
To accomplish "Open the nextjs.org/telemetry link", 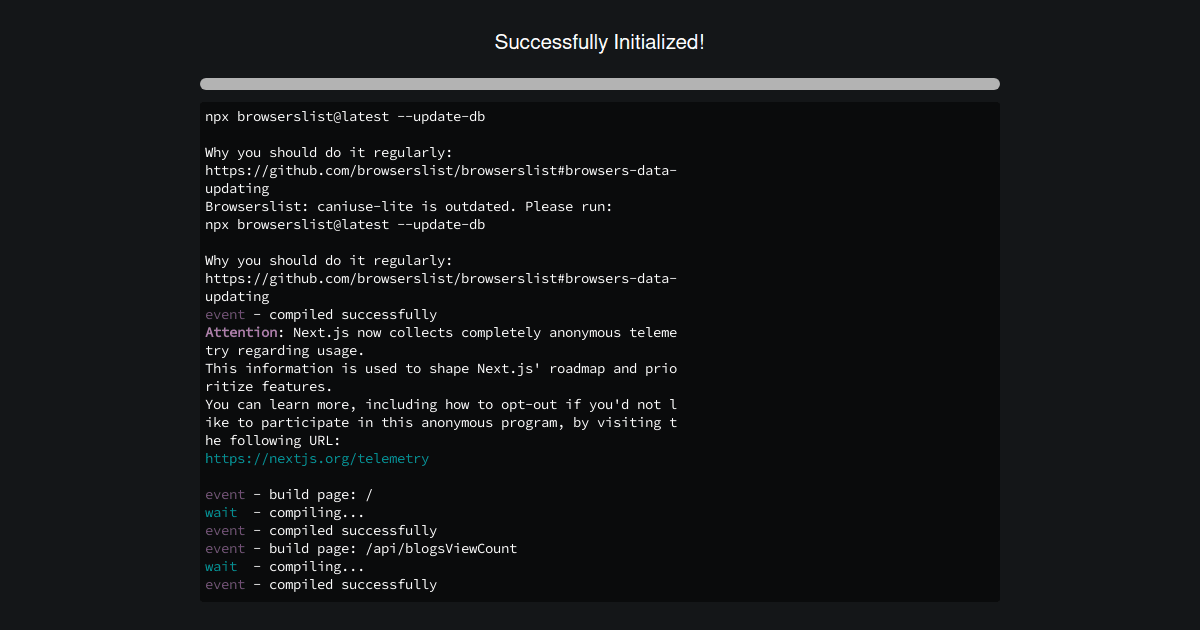I will point(316,458).
